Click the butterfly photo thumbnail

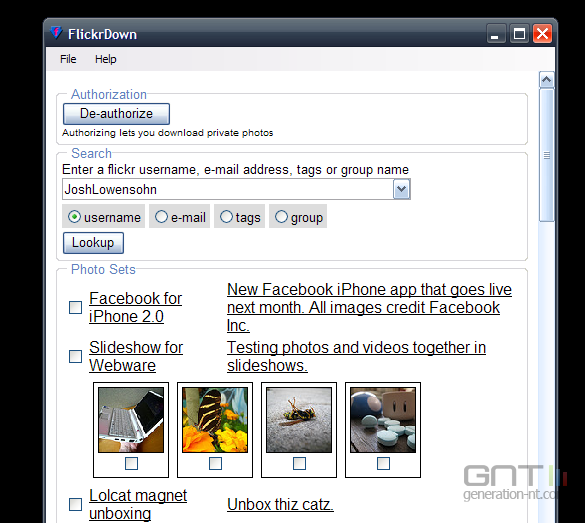coord(215,420)
